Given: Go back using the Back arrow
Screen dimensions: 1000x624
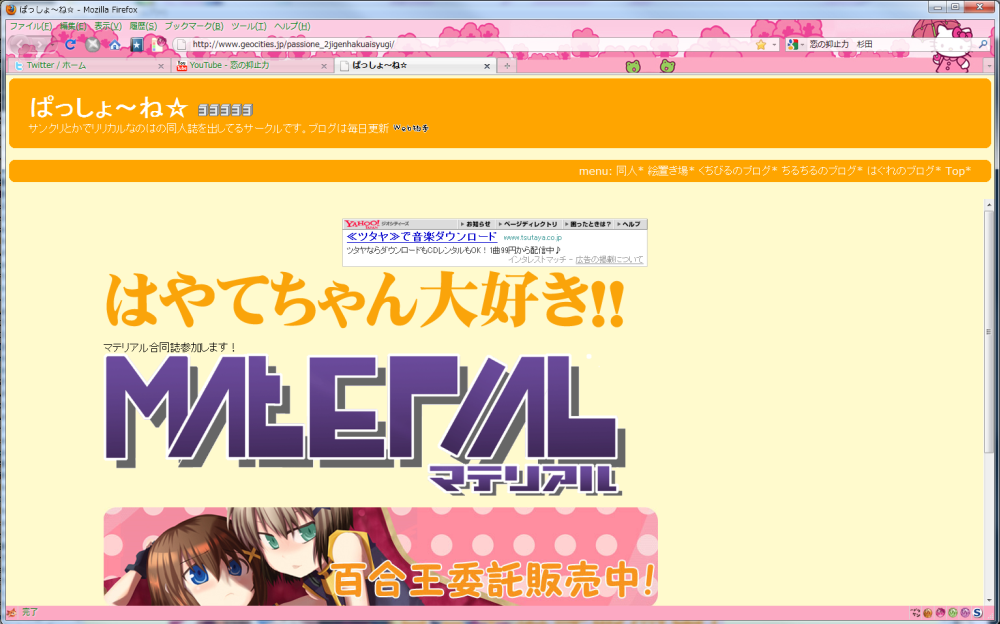Looking at the screenshot, I should (x=20, y=44).
